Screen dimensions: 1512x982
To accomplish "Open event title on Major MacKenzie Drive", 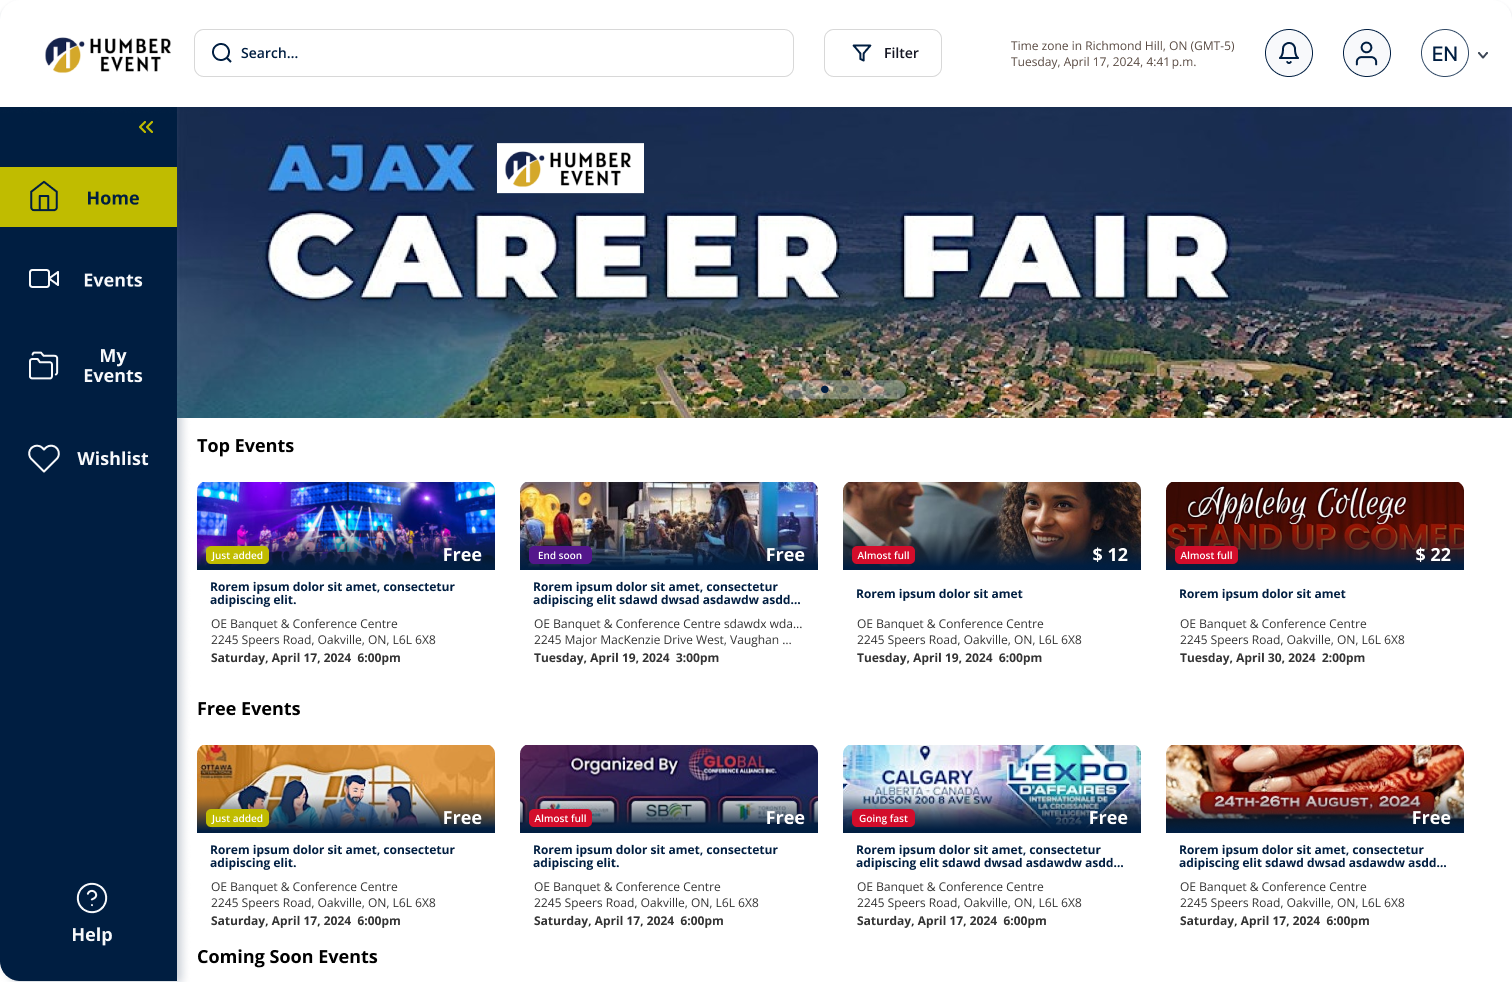I will tap(667, 594).
